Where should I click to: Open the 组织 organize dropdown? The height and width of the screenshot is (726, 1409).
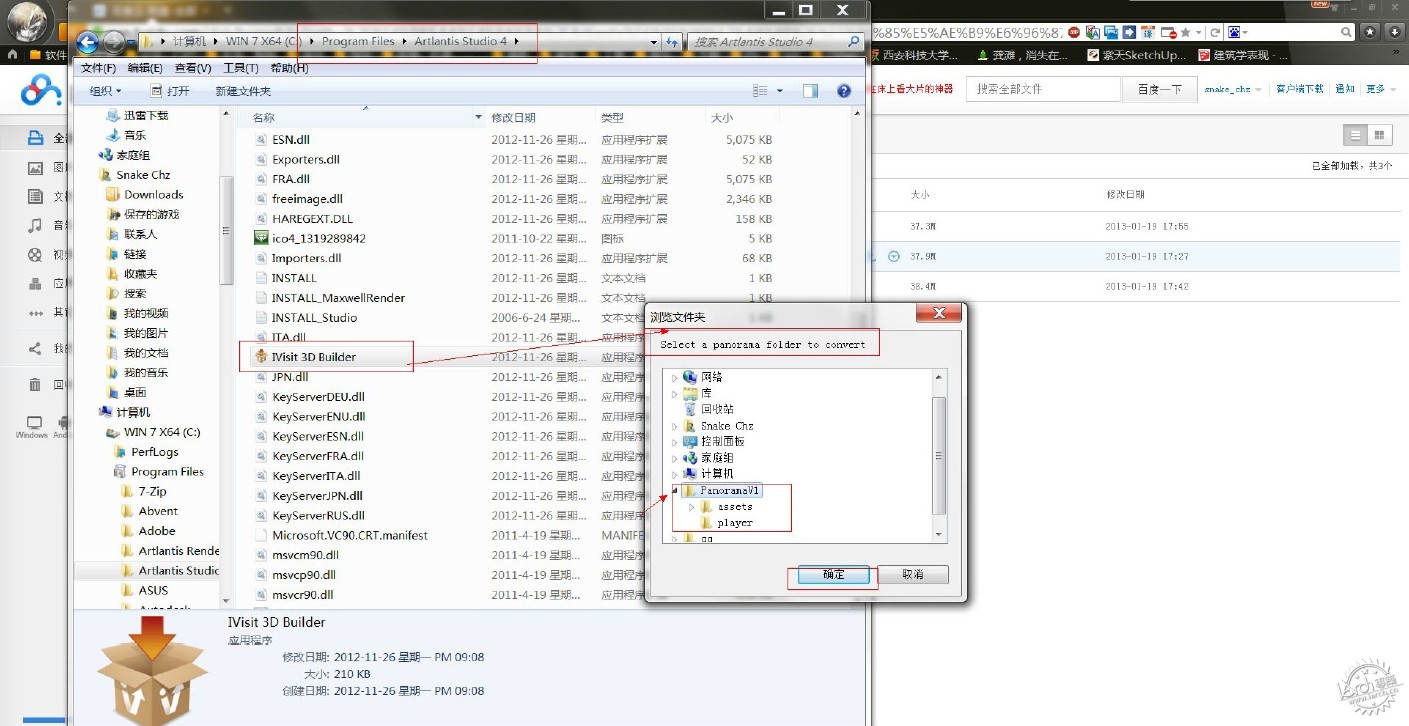105,91
